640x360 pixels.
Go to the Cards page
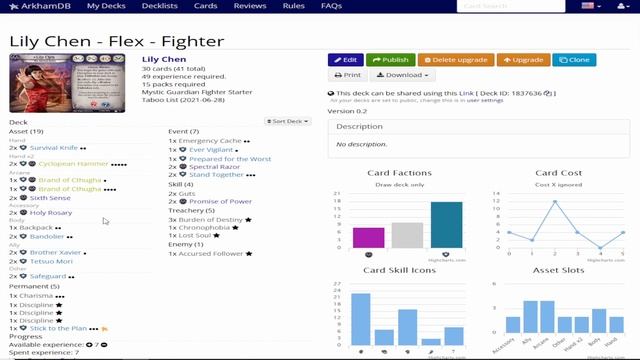(206, 6)
